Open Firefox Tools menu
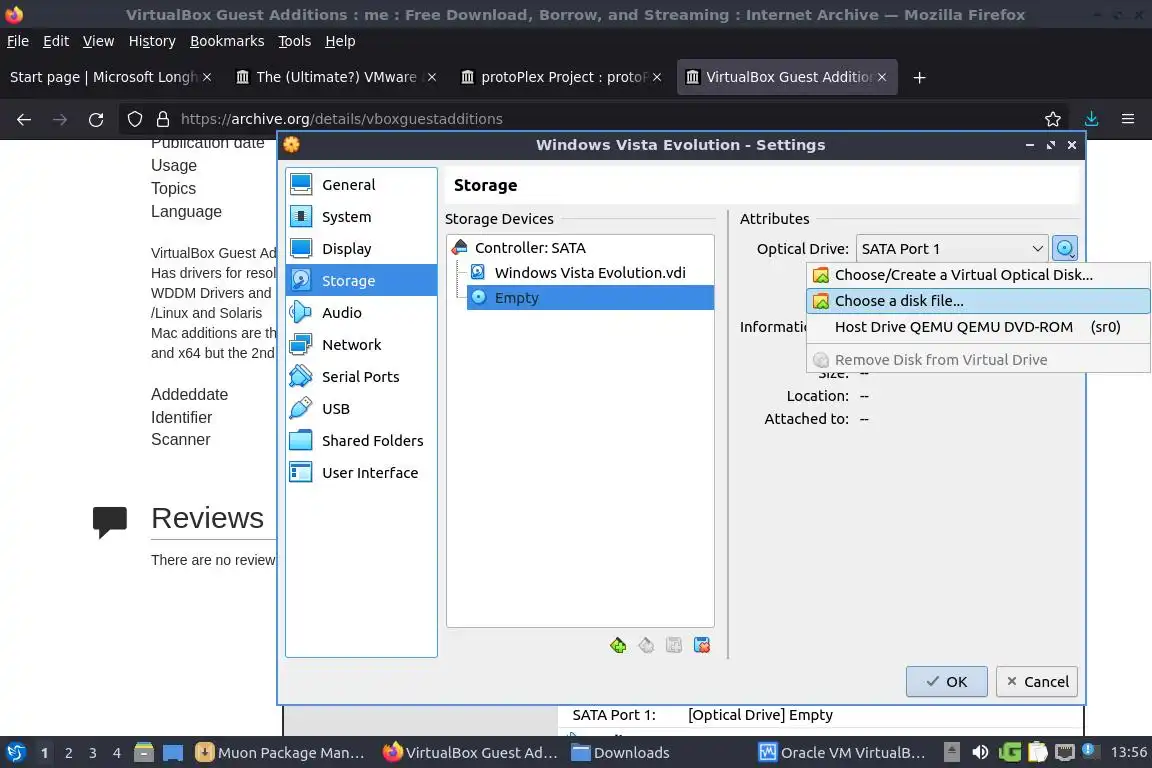Screen dimensions: 1152x768 [295, 41]
